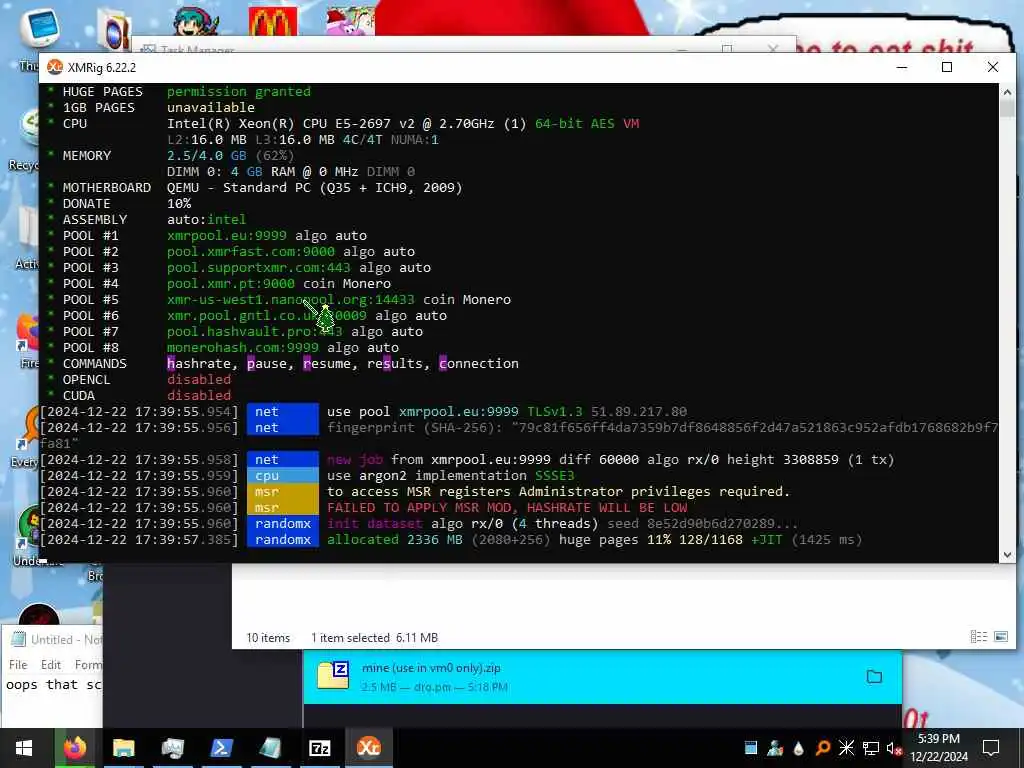Viewport: 1024px width, 768px height.
Task: Open the taskbar clock and date
Action: pyautogui.click(x=938, y=748)
